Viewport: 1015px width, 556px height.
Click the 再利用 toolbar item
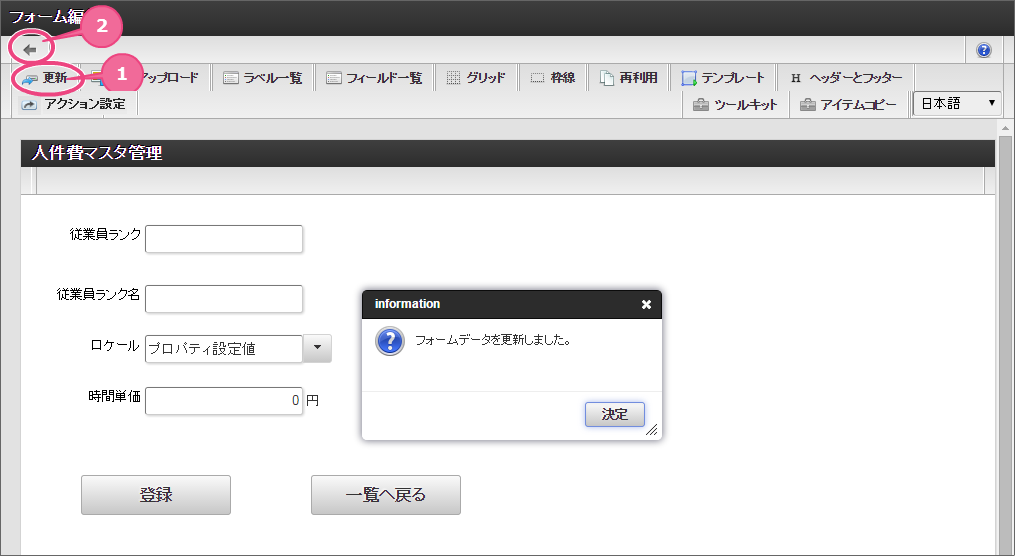(629, 78)
